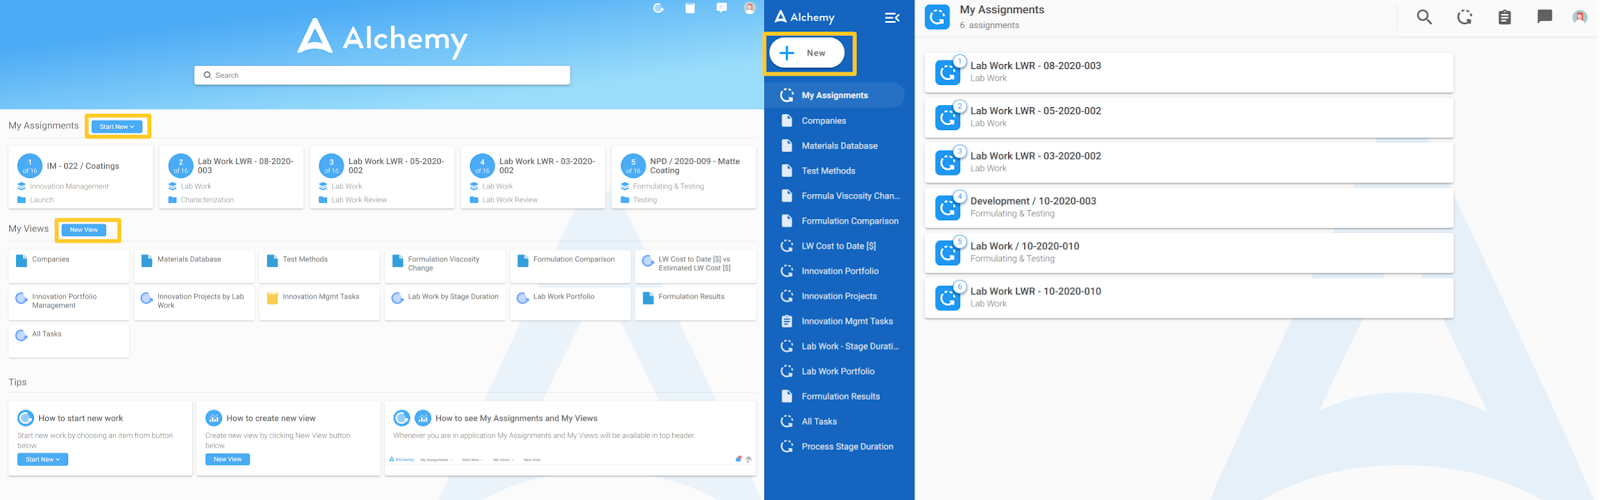Click the cycle icon on How to start new work
The width and height of the screenshot is (1600, 500).
[26, 418]
